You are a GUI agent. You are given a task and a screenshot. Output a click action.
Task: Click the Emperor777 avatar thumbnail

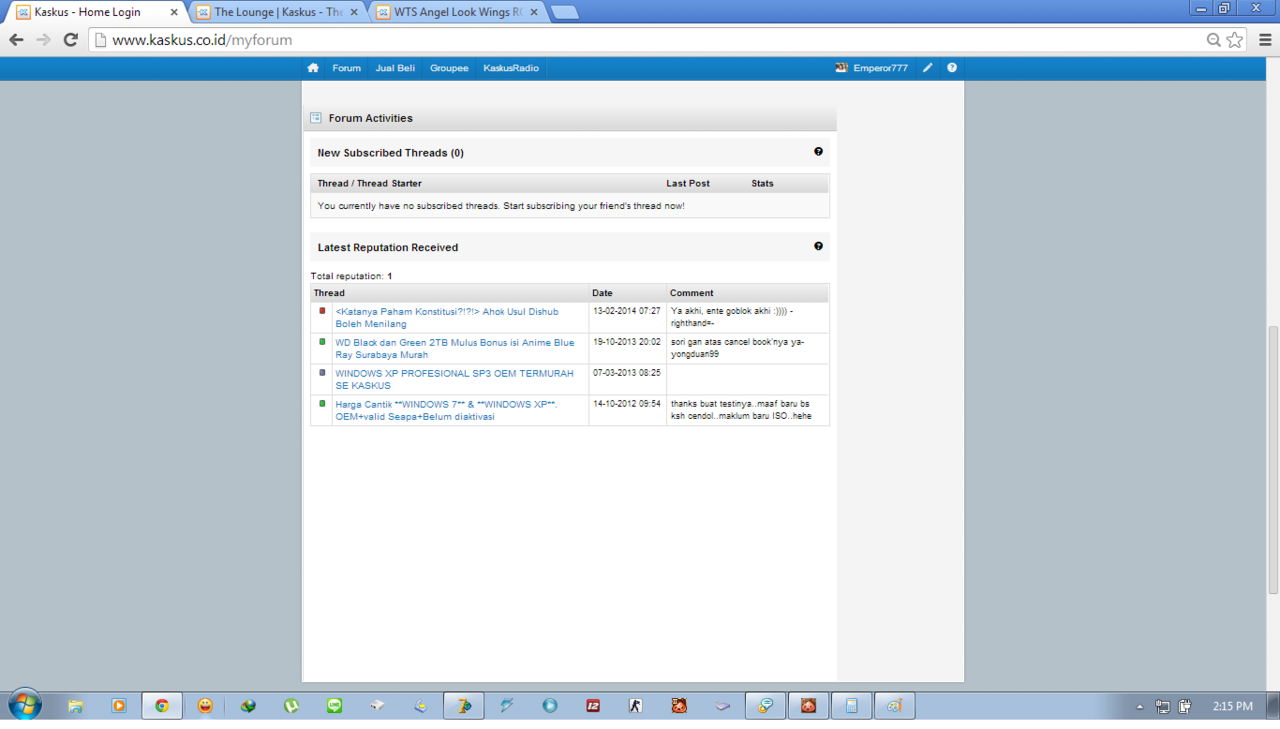841,68
